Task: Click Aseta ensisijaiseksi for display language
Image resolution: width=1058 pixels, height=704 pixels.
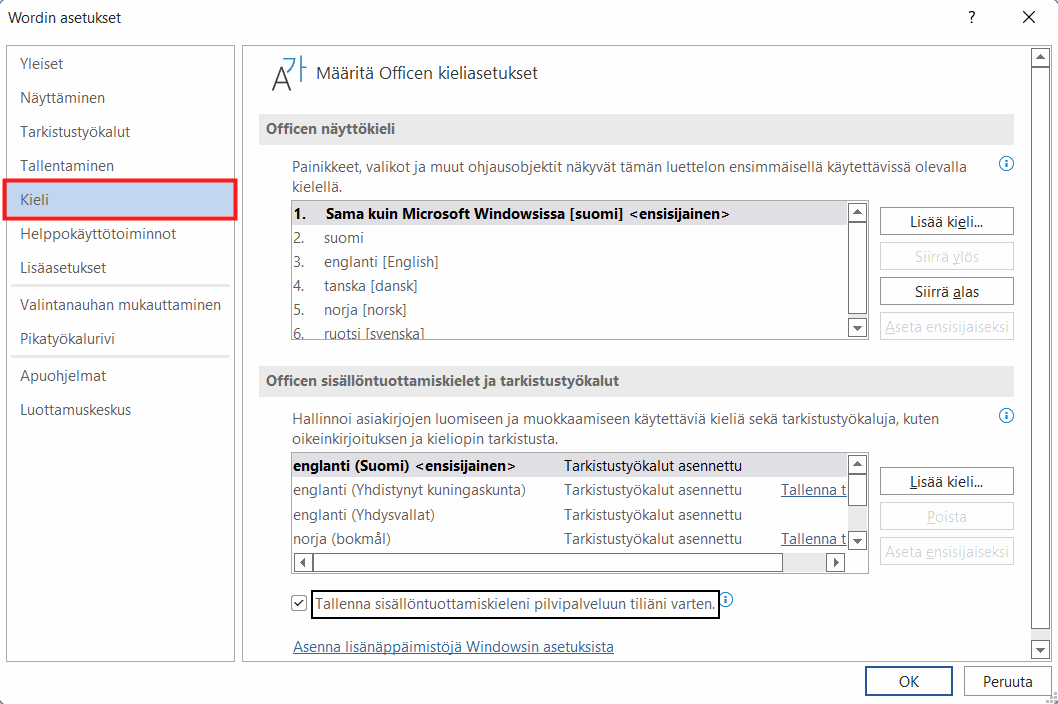Action: [947, 327]
